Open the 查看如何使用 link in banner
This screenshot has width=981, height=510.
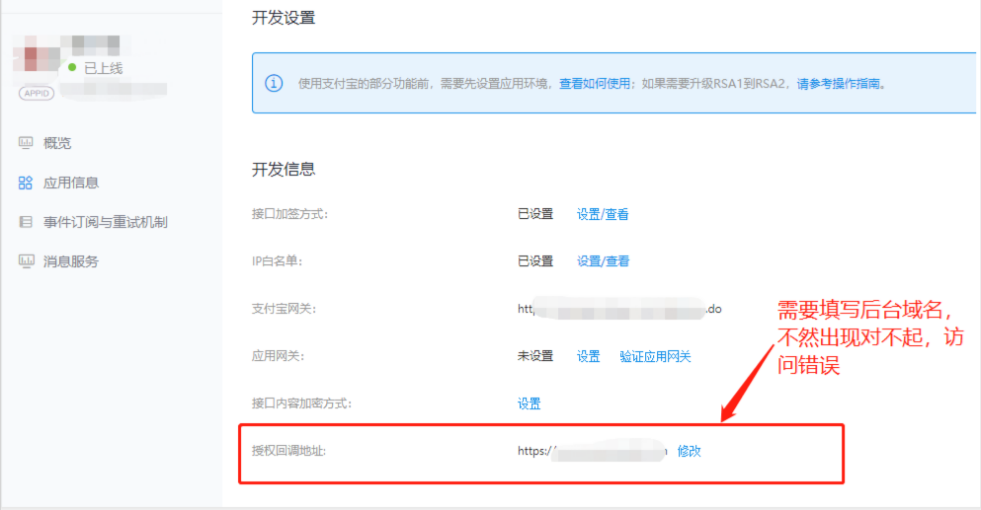pyautogui.click(x=594, y=84)
